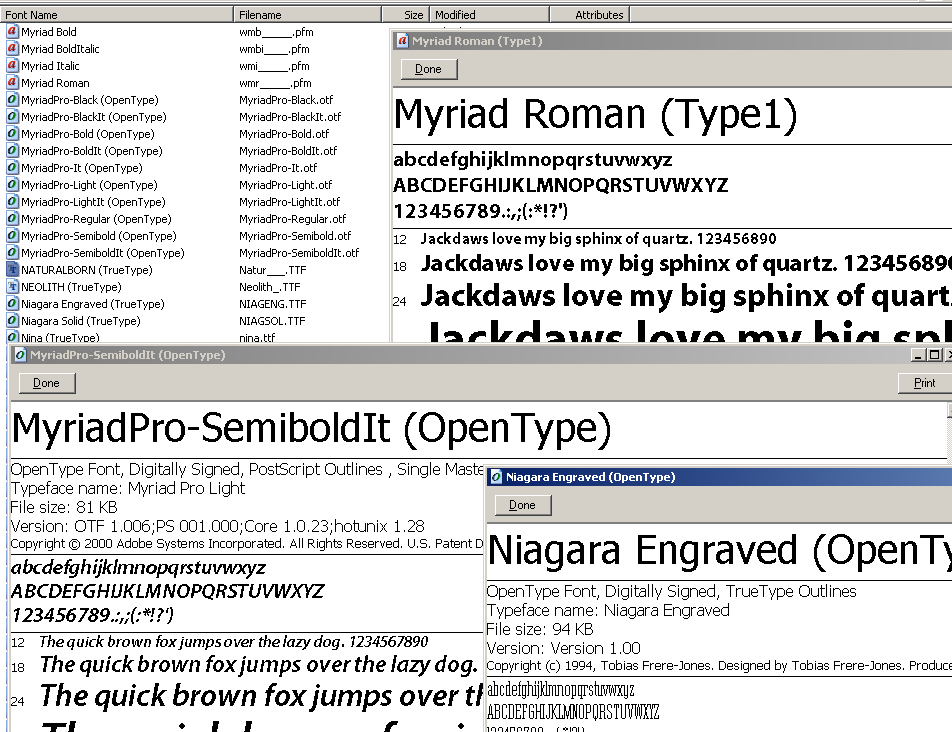The width and height of the screenshot is (952, 732).
Task: Sort list by Filename column header
Action: pyautogui.click(x=307, y=15)
